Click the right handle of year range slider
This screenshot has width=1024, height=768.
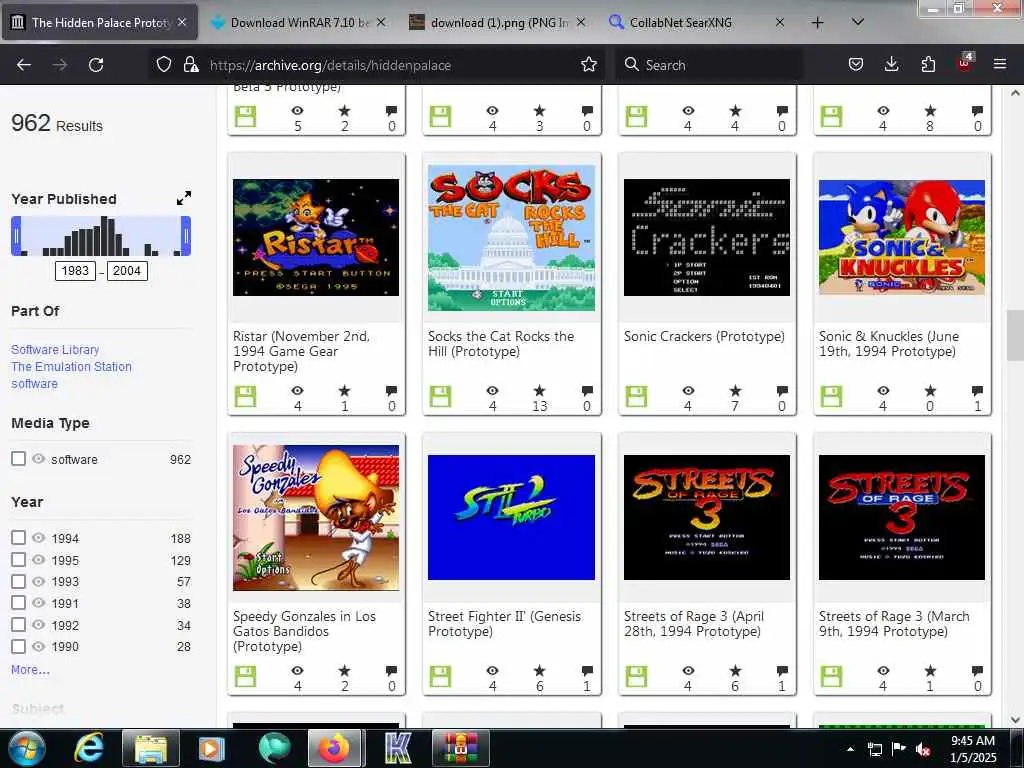pos(186,236)
